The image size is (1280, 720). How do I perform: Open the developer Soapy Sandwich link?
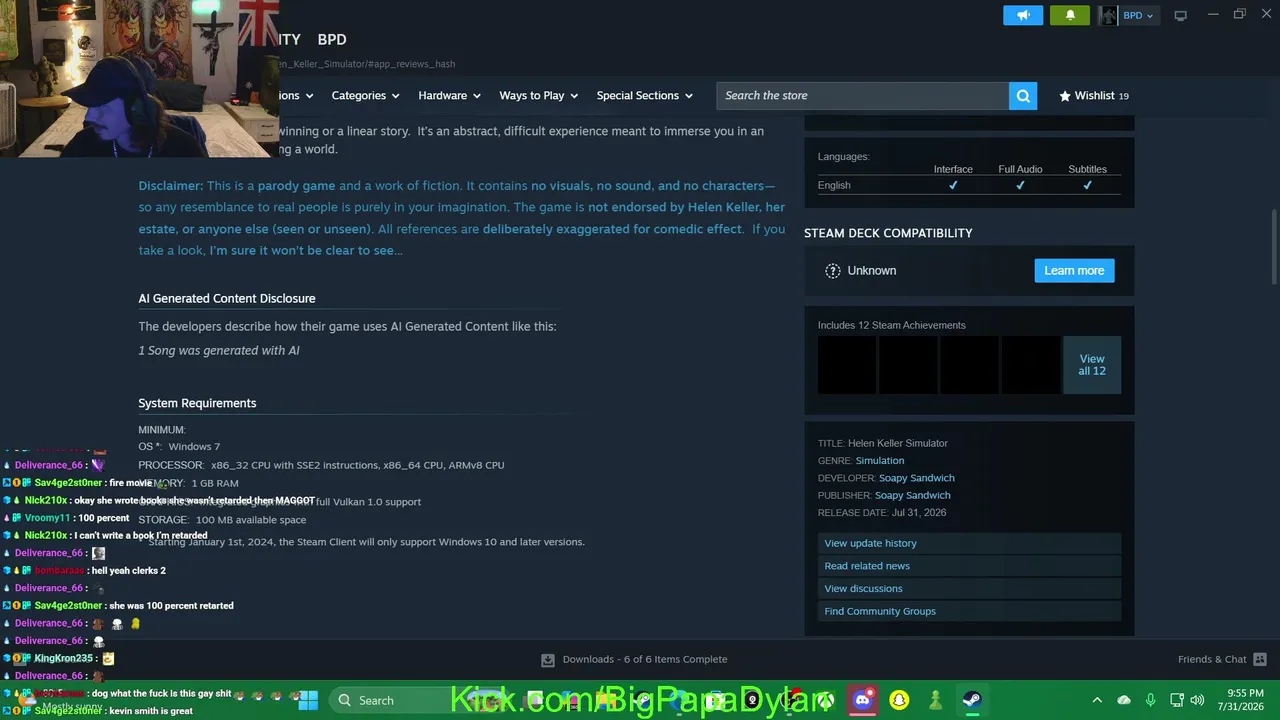click(x=917, y=478)
